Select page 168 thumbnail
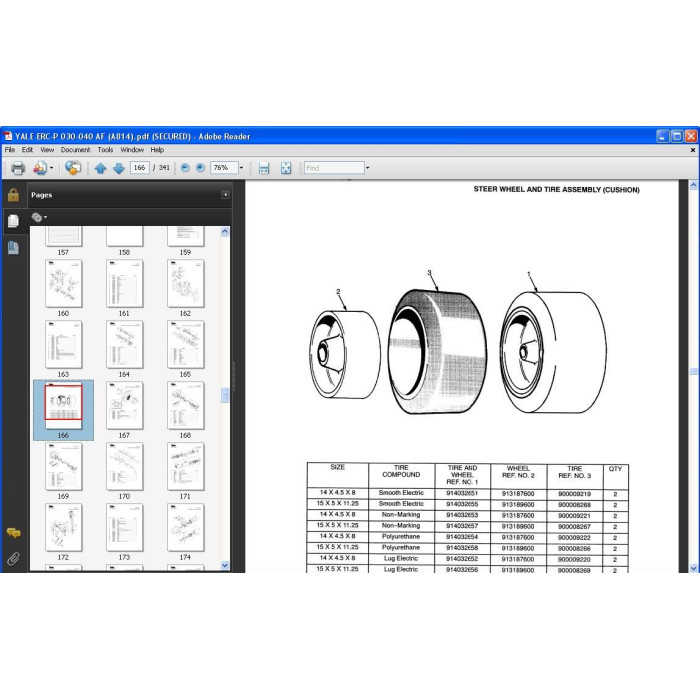This screenshot has height=700, width=700. 186,406
